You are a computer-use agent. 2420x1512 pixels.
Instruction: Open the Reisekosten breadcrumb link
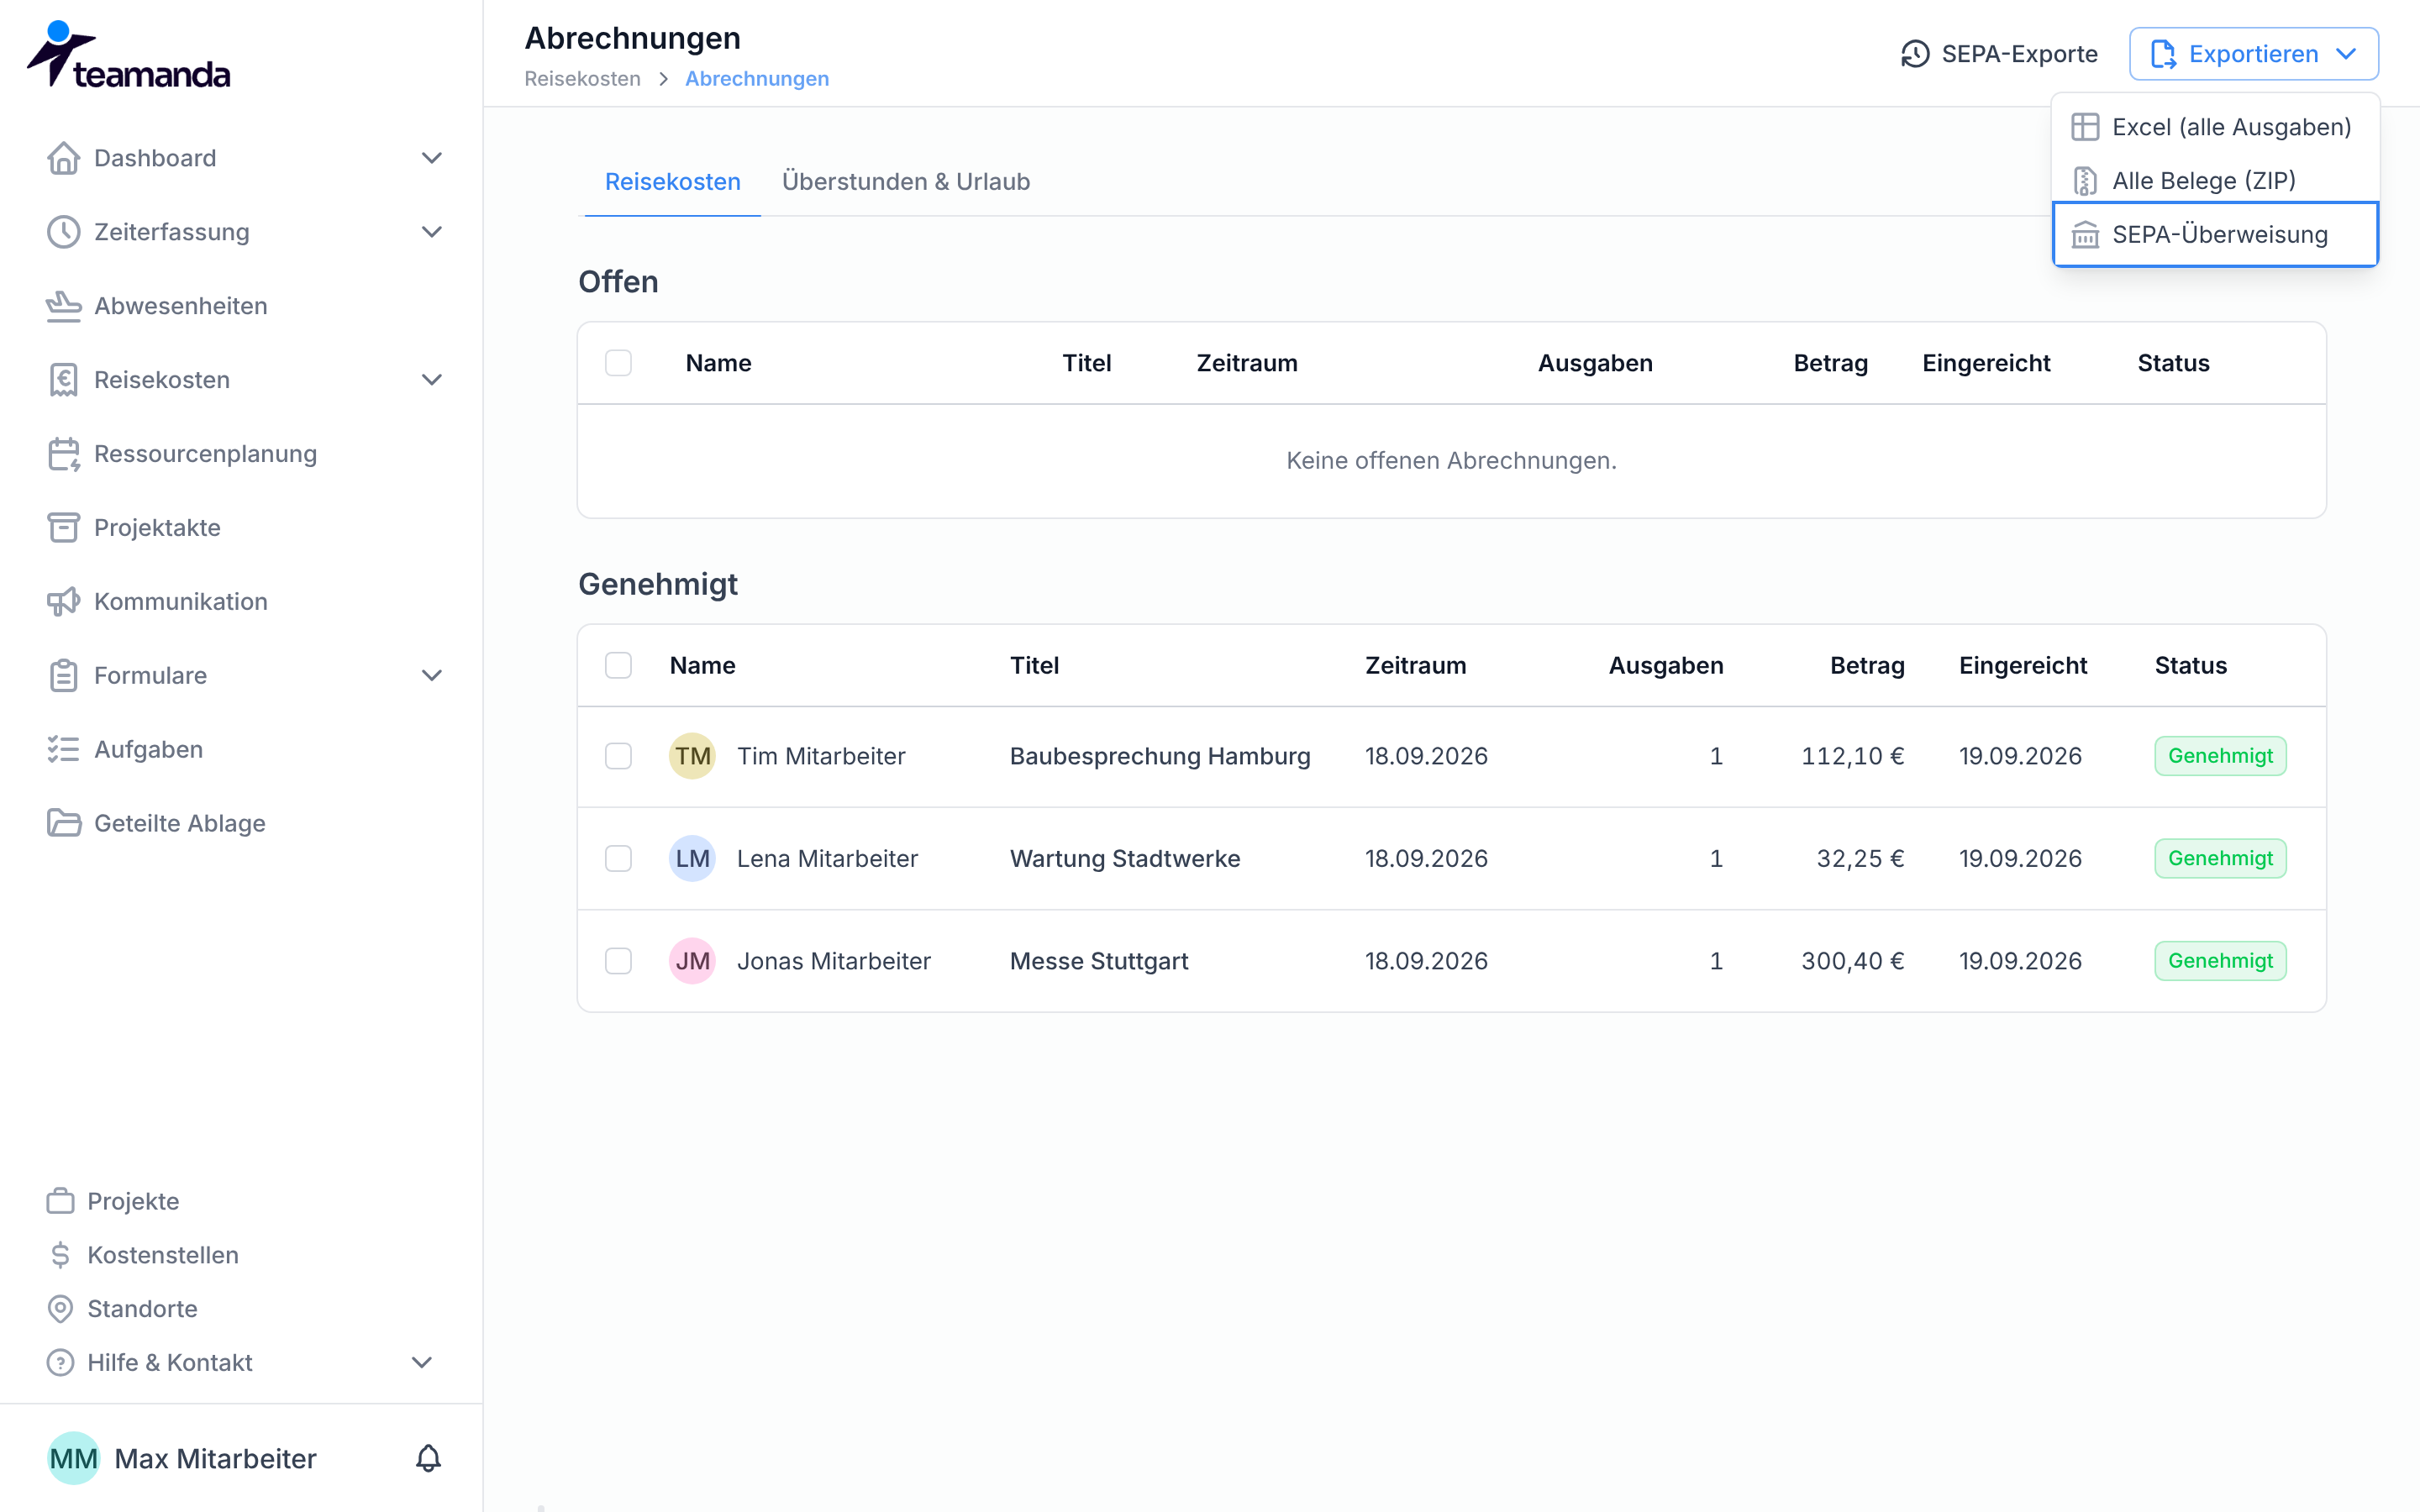(x=582, y=79)
